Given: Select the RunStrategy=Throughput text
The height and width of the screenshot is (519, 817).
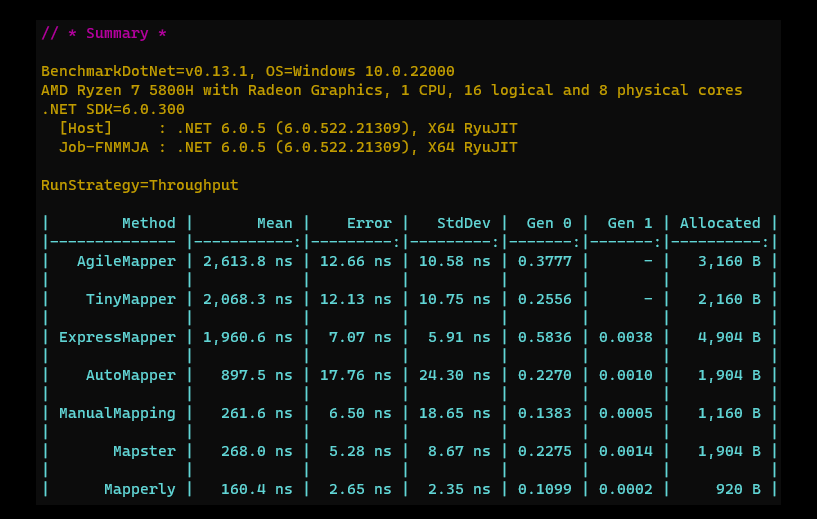Looking at the screenshot, I should coord(140,185).
